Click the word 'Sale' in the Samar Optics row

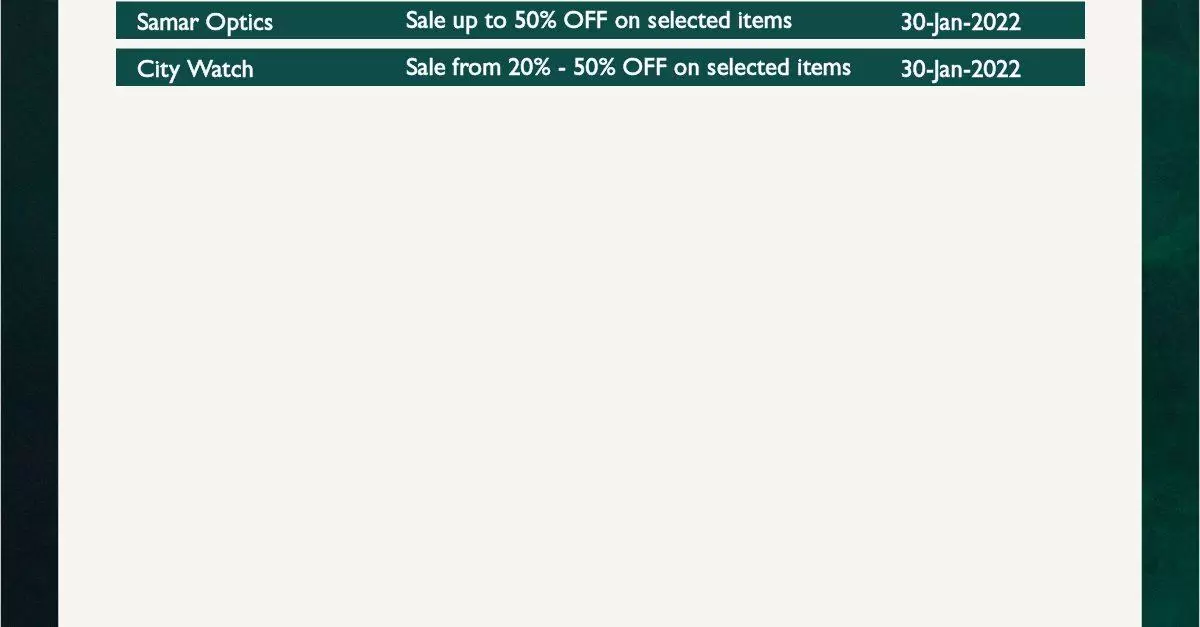click(426, 20)
